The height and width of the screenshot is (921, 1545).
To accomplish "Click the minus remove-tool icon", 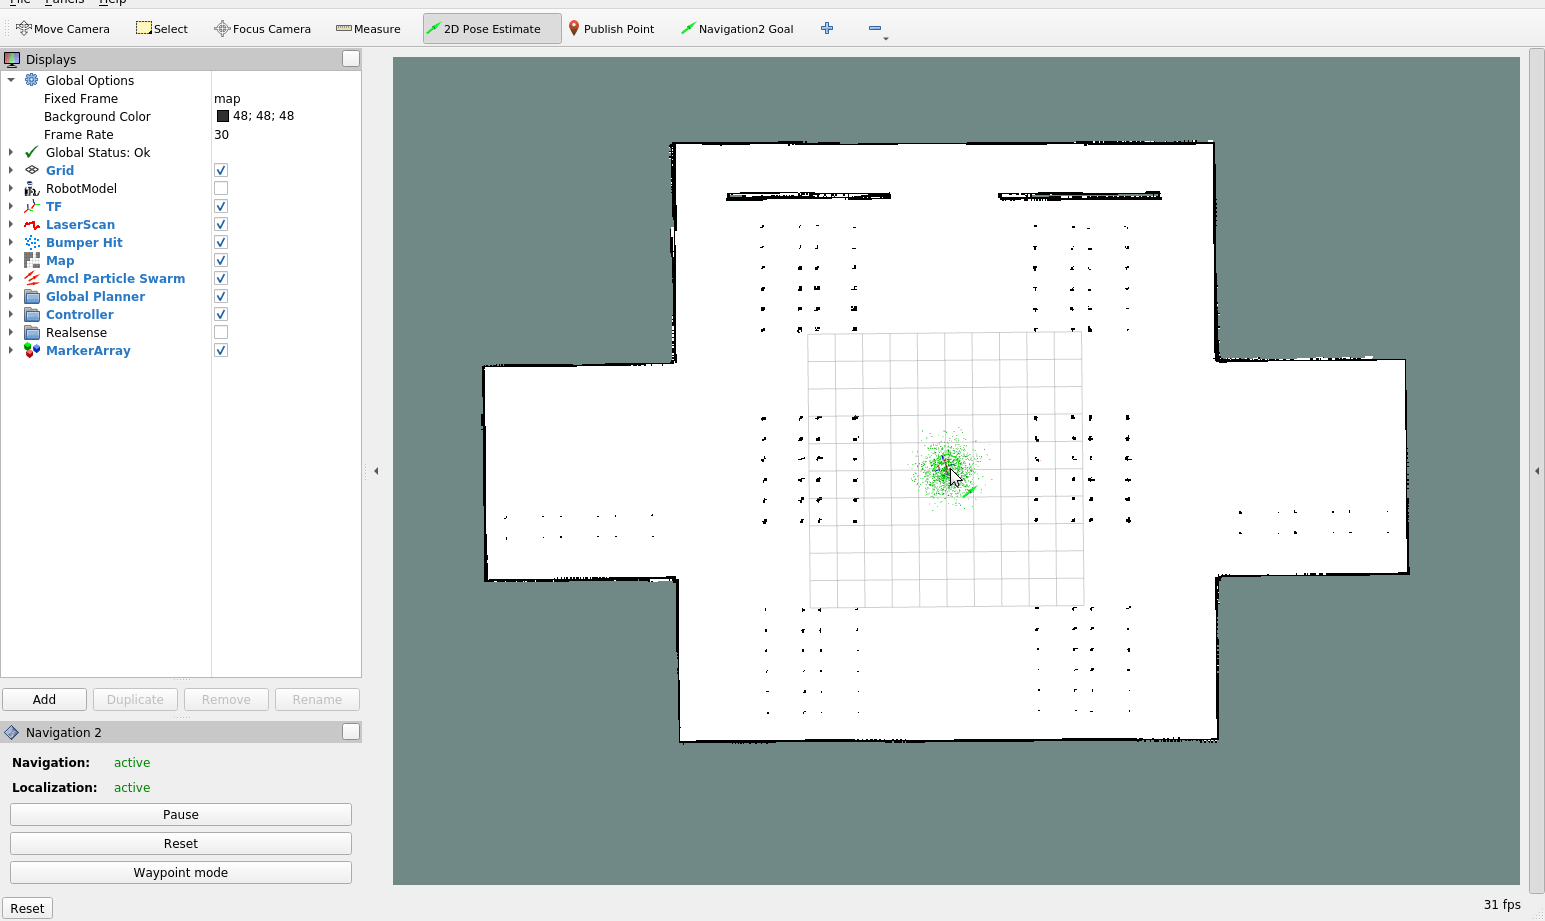I will click(875, 29).
